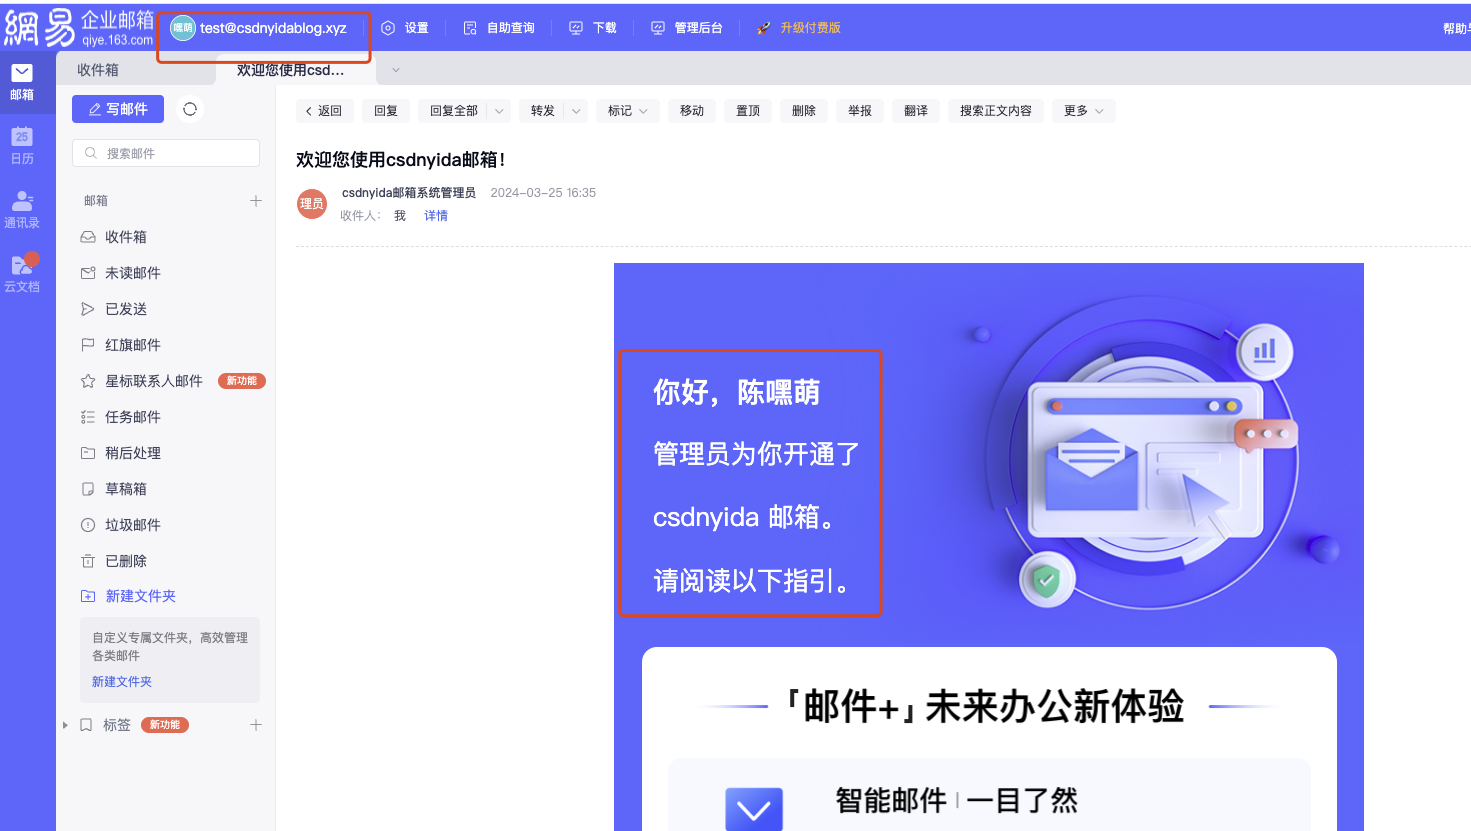Click the NetEase 企业邮箱 logo
Image resolution: width=1471 pixels, height=831 pixels.
79,27
